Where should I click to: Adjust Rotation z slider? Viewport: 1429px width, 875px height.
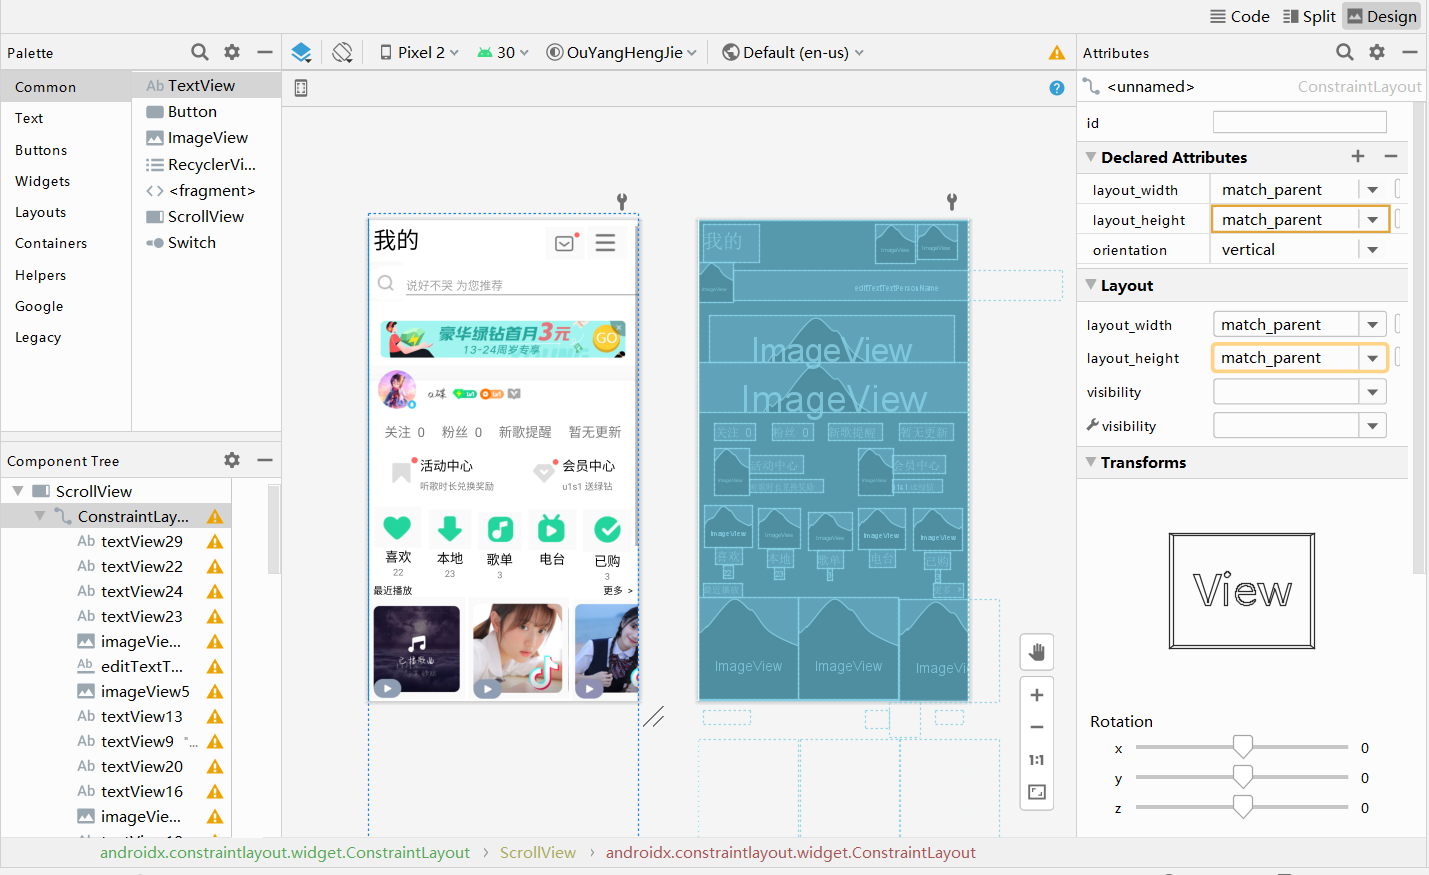[1242, 808]
